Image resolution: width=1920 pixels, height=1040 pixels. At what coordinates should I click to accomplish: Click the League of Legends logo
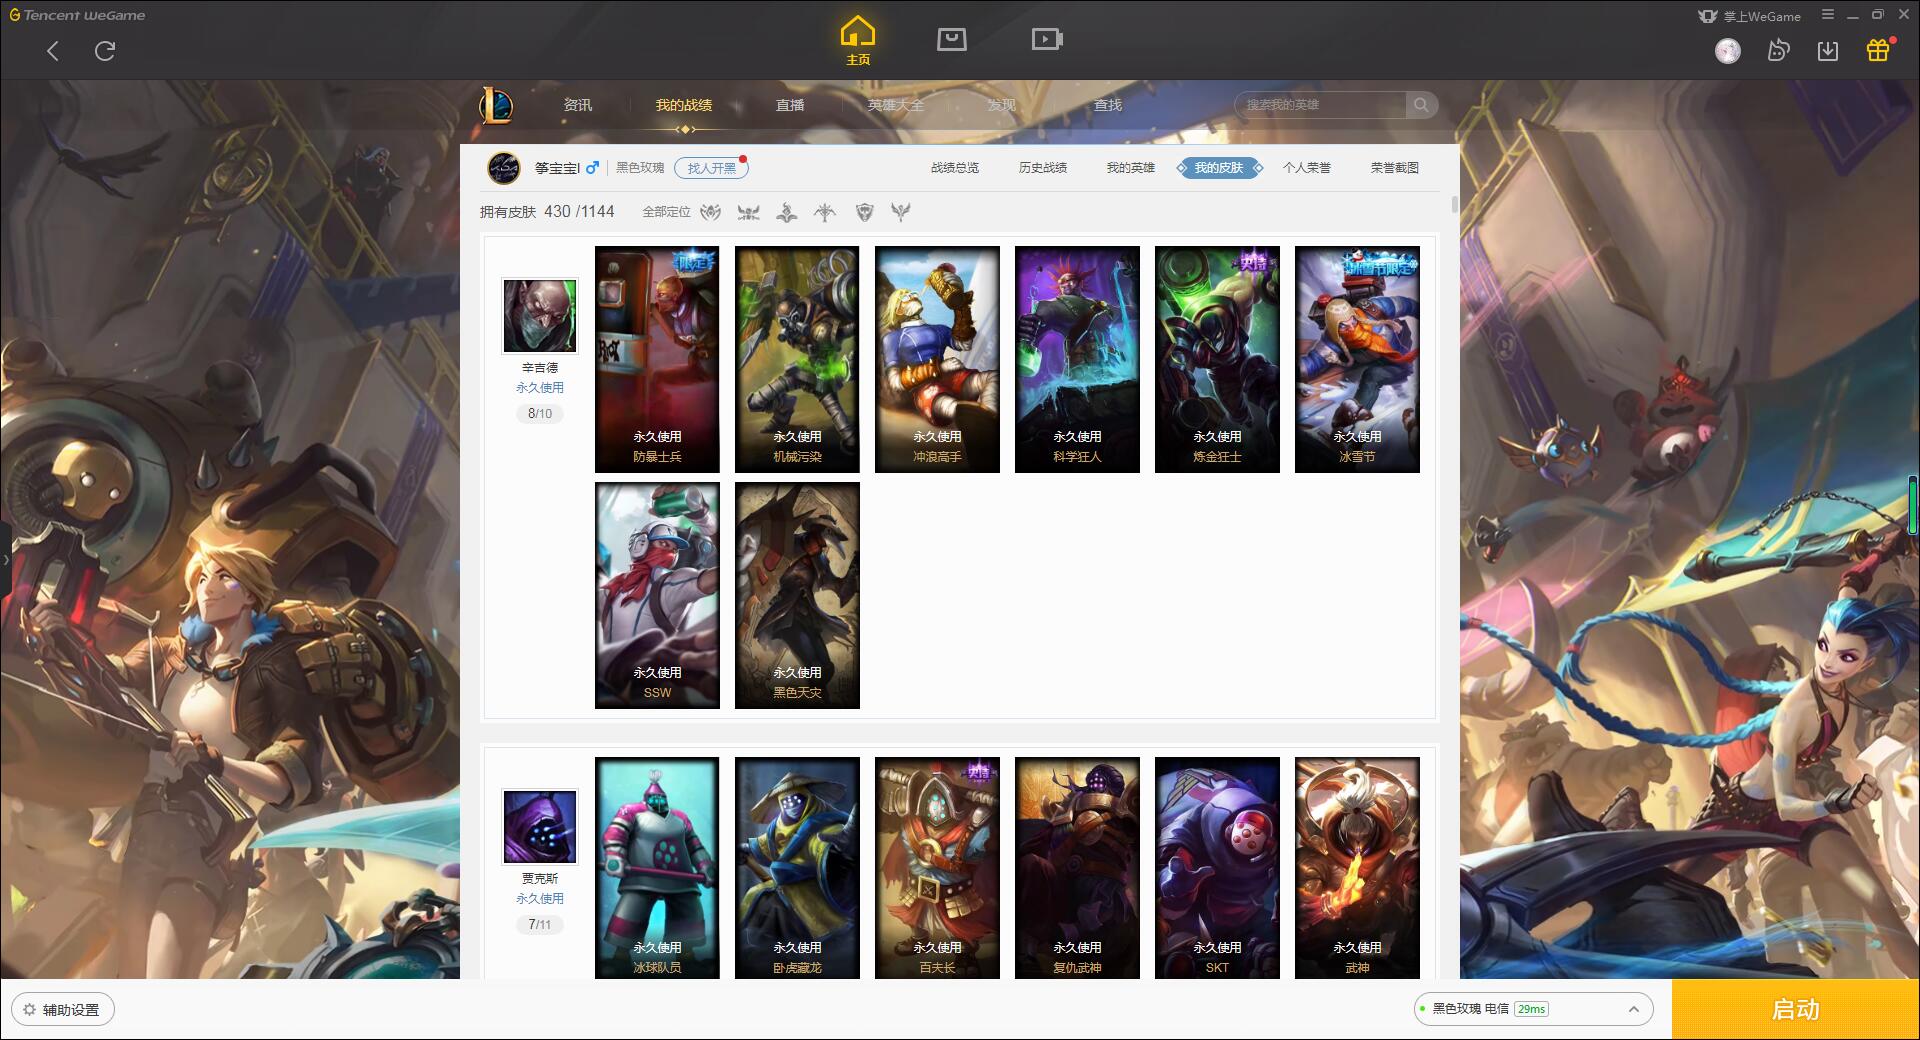[x=496, y=105]
